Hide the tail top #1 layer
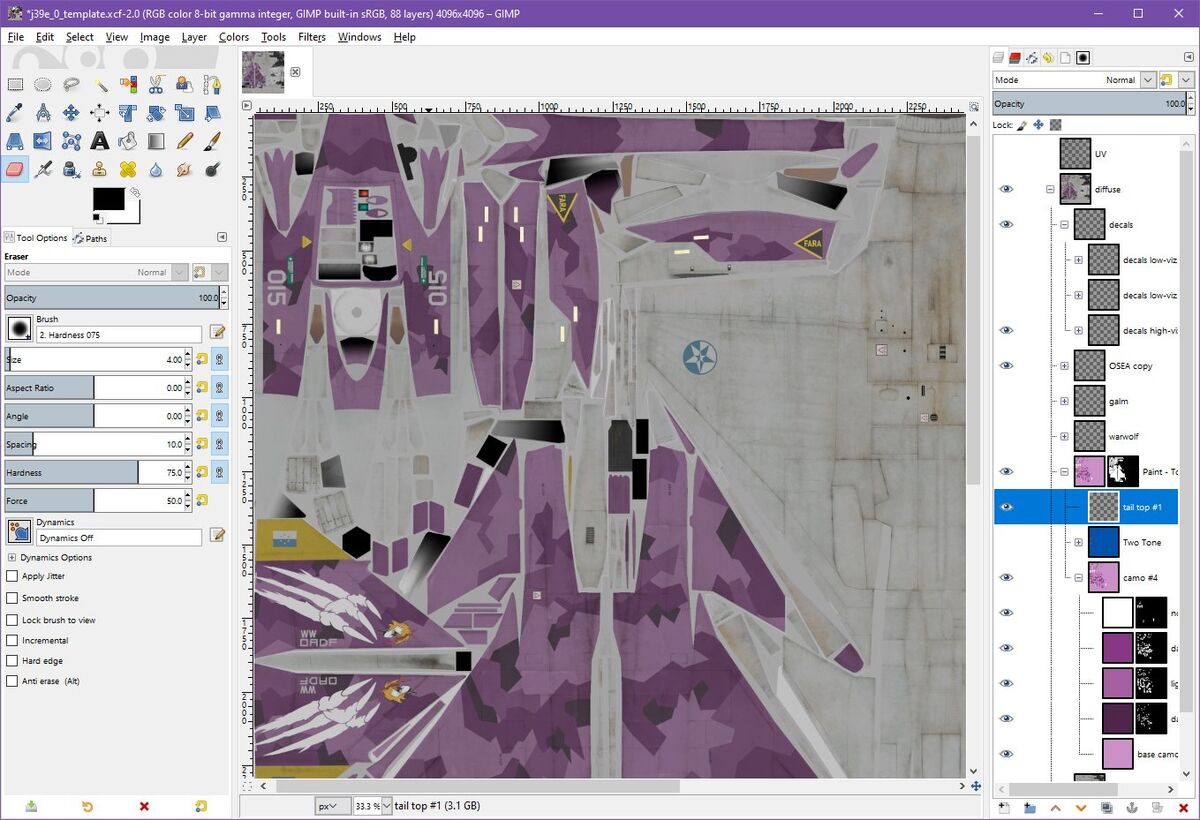Viewport: 1200px width, 820px height. point(1006,507)
